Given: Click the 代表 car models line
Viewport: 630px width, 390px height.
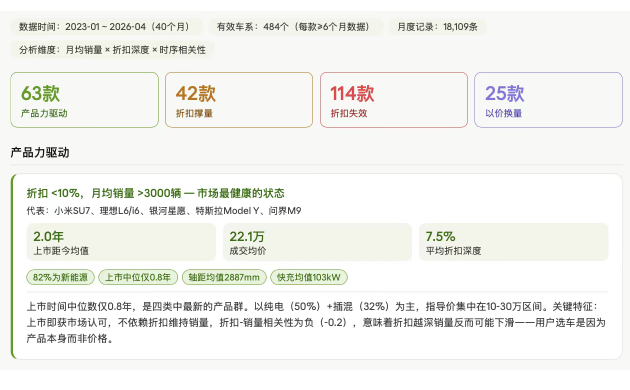Looking at the screenshot, I should (x=164, y=211).
